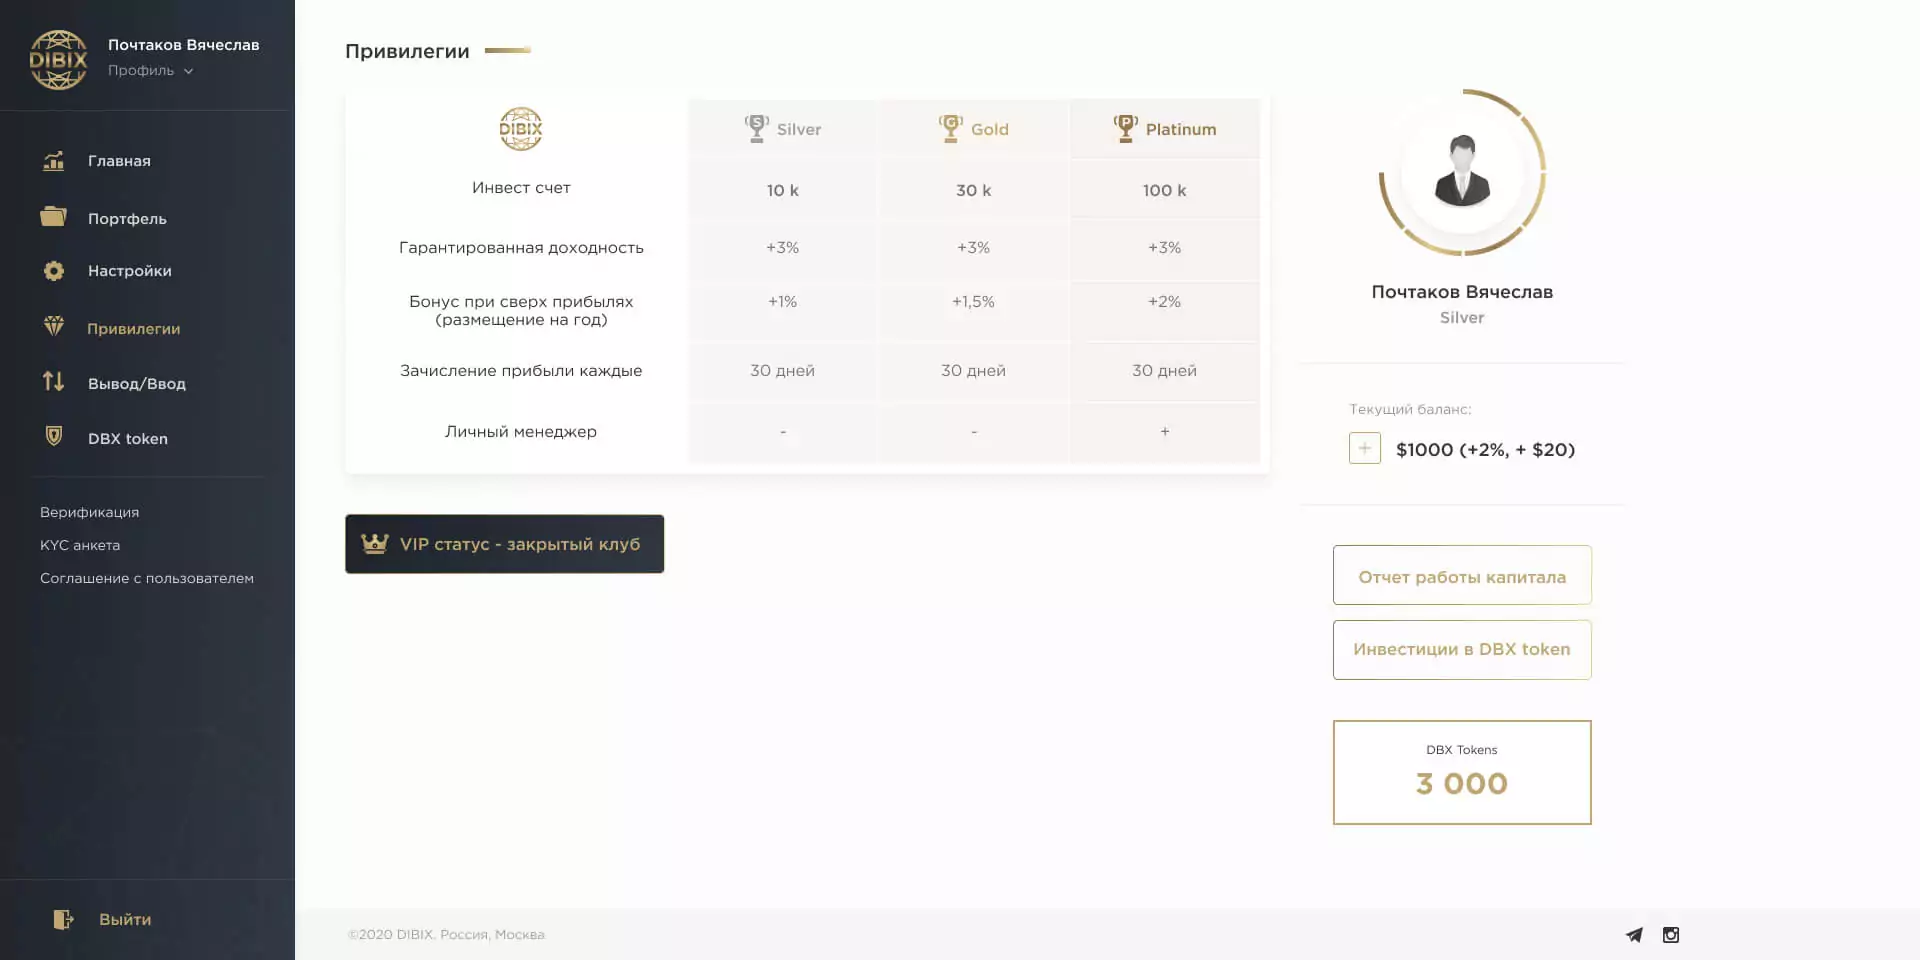Open Соглашение с пользователем link
The width and height of the screenshot is (1920, 960).
147,578
